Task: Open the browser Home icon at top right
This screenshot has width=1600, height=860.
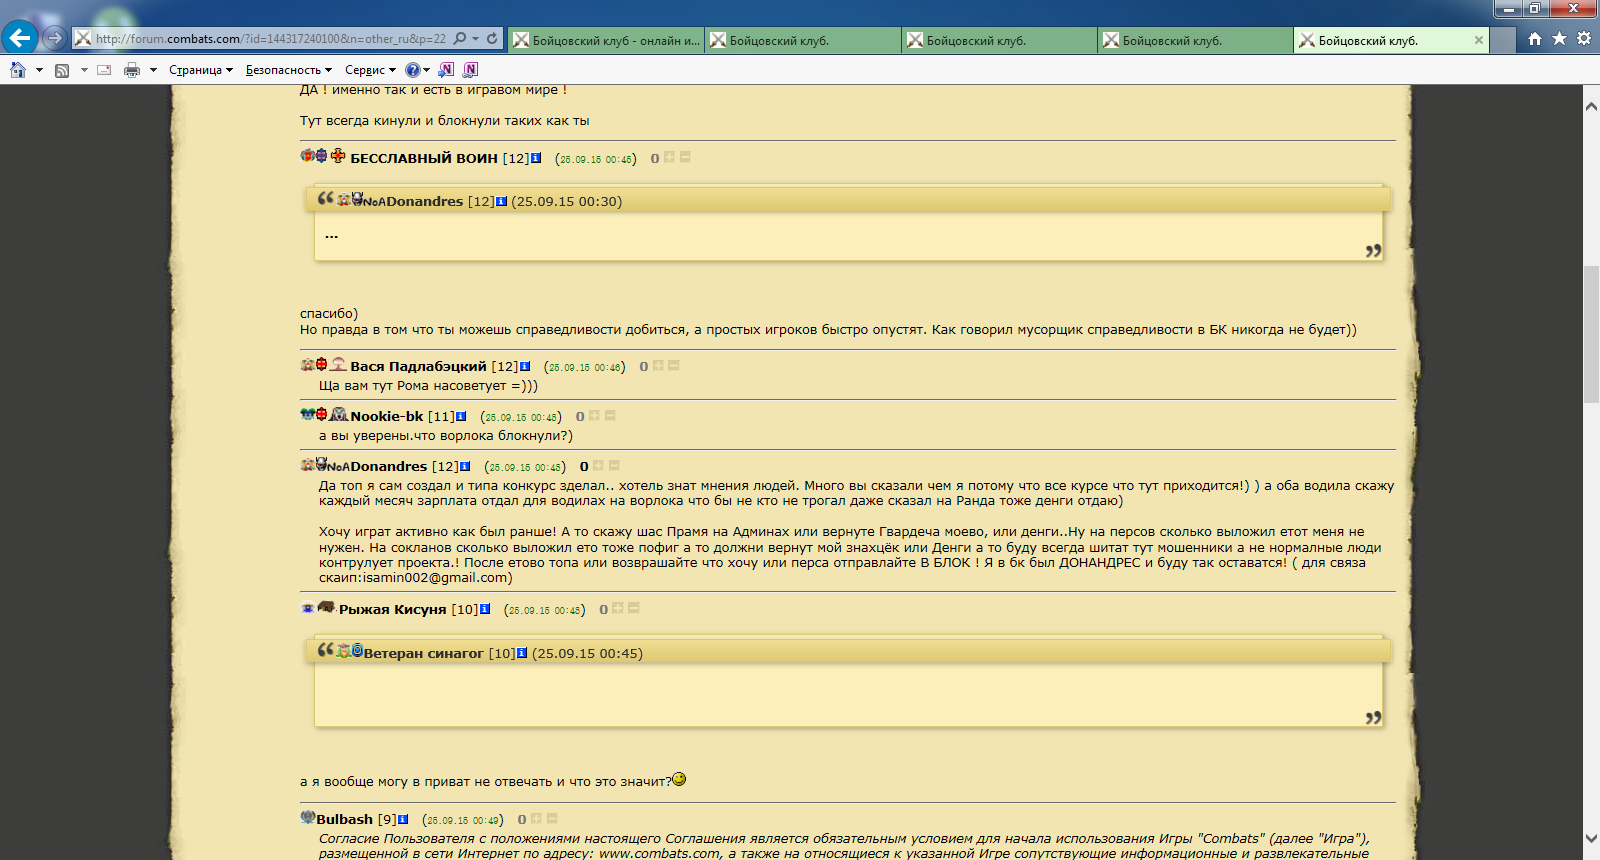Action: point(1535,39)
